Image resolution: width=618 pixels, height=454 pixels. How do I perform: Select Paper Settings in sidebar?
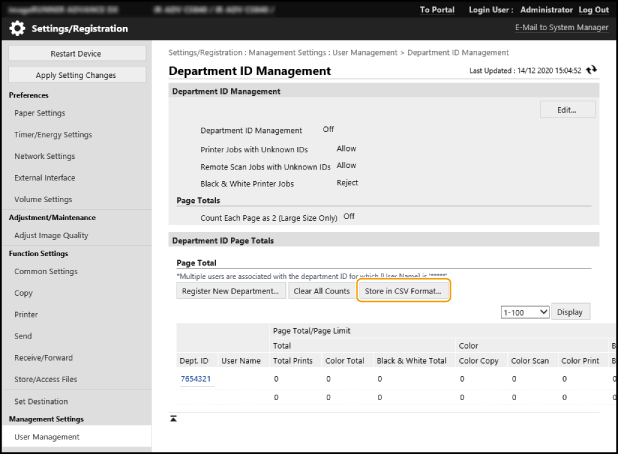pyautogui.click(x=40, y=113)
